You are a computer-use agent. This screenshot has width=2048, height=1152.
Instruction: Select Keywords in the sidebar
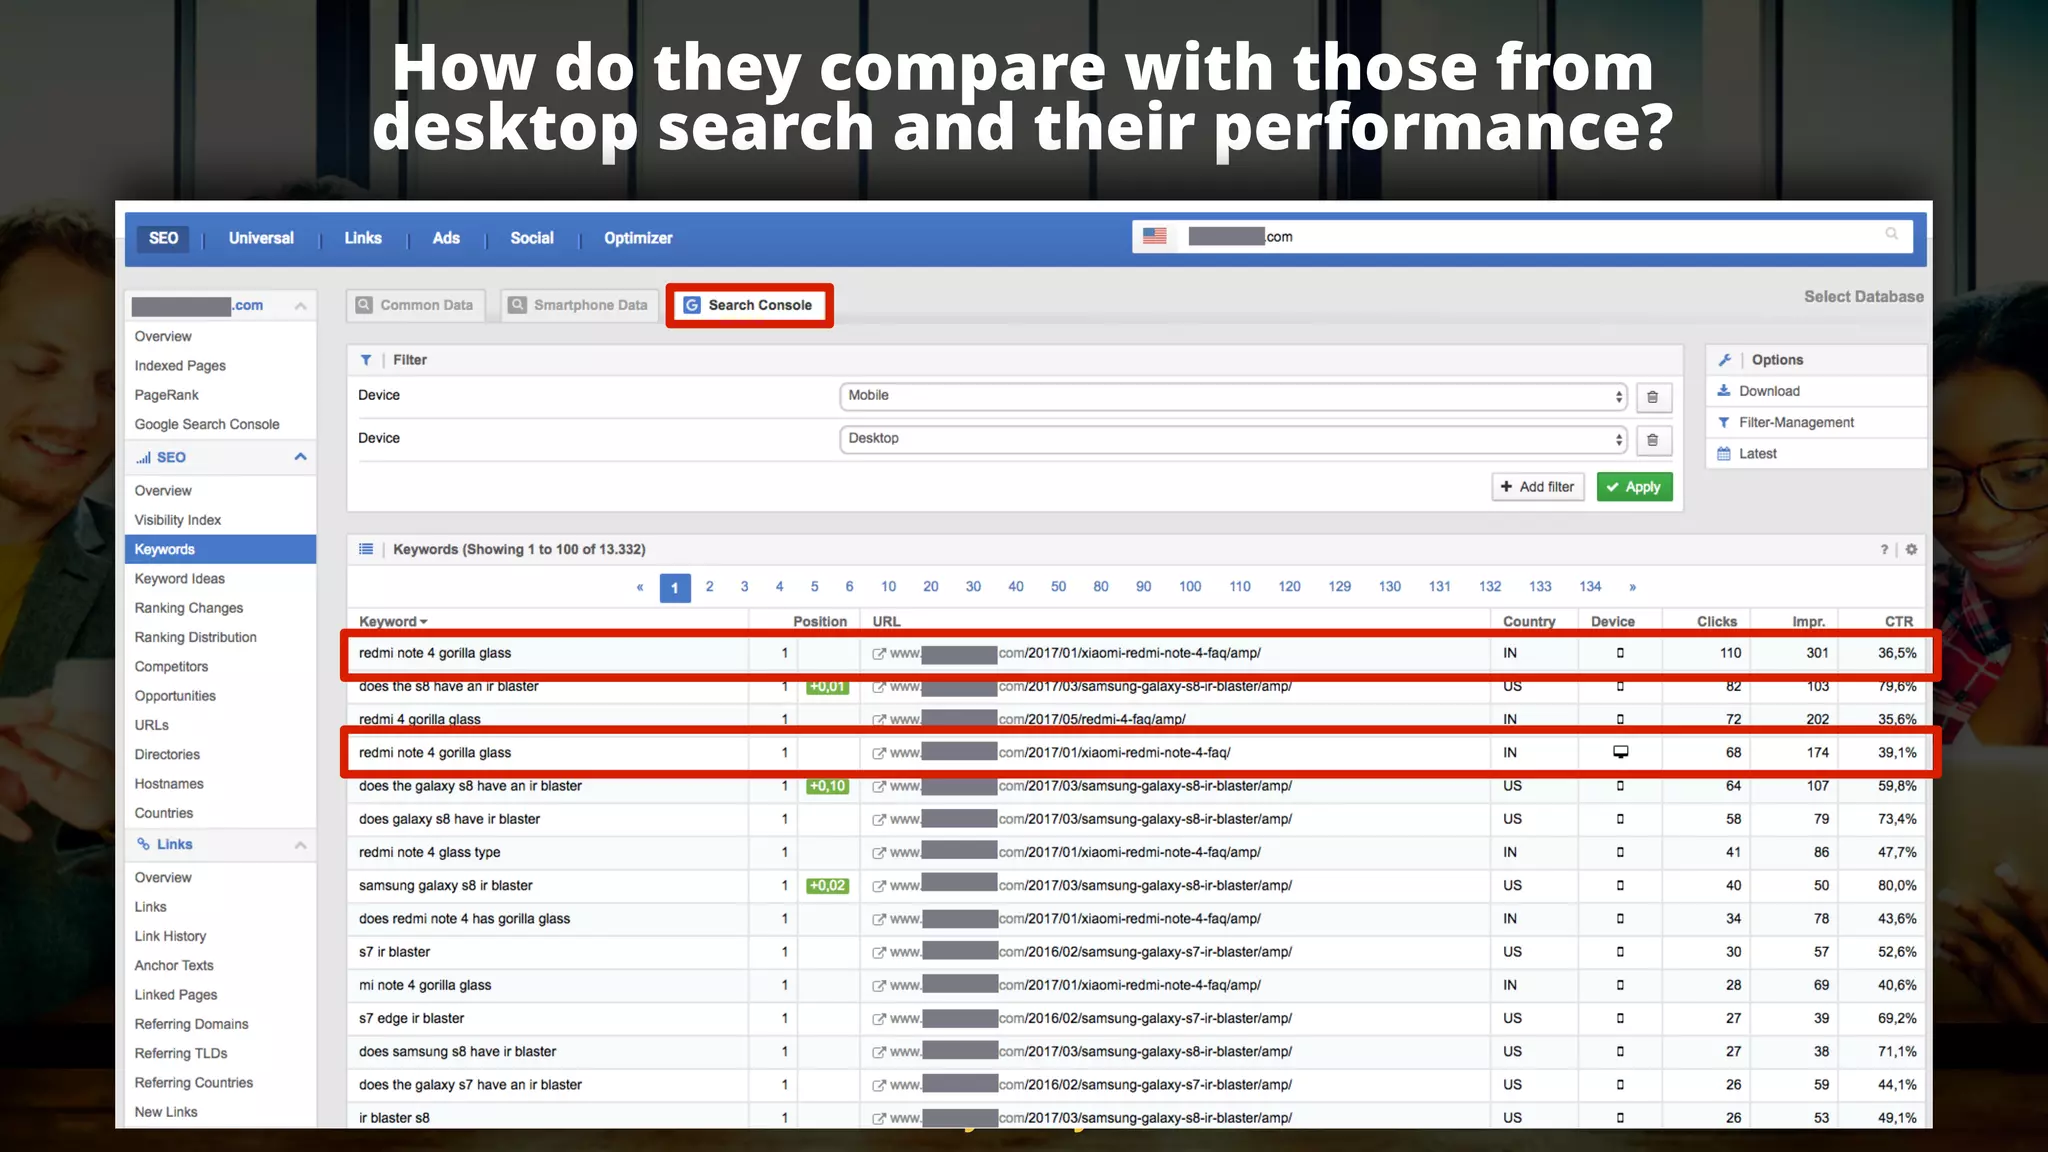[221, 549]
